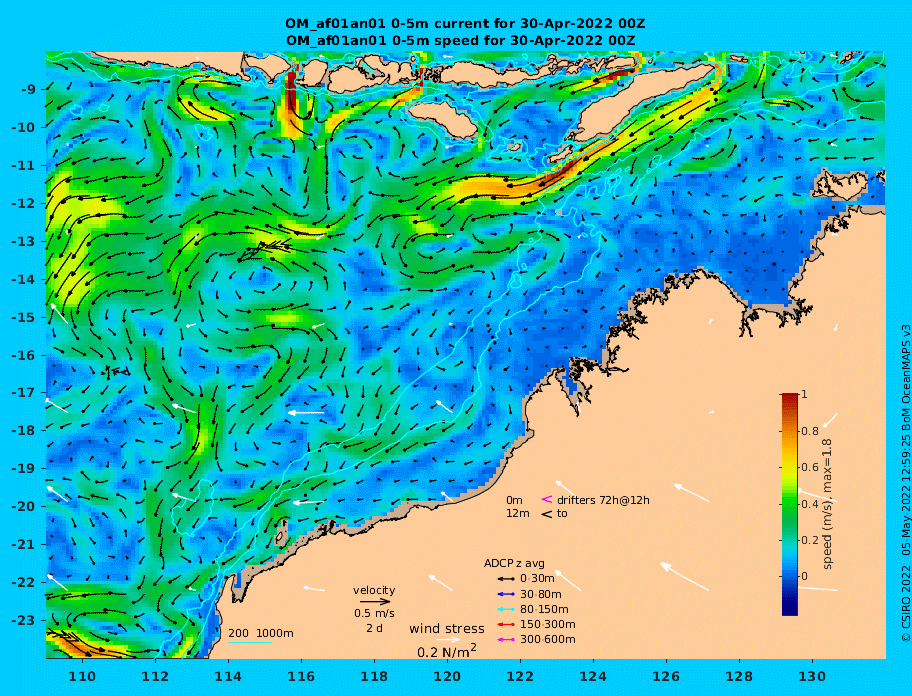
Task: Click the 'to' text in drifter legend
Action: pos(562,514)
